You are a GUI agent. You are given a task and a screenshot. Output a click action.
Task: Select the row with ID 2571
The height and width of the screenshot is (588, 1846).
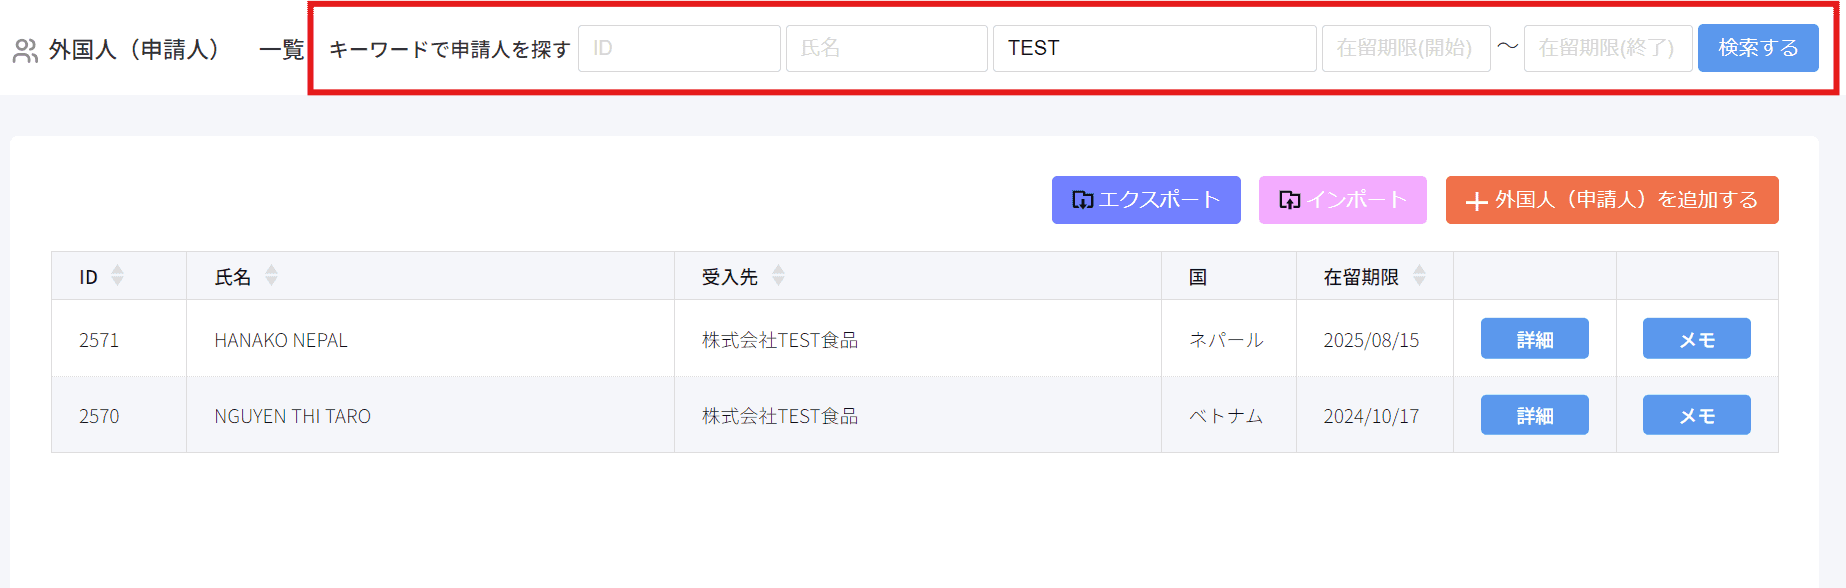click(x=99, y=340)
